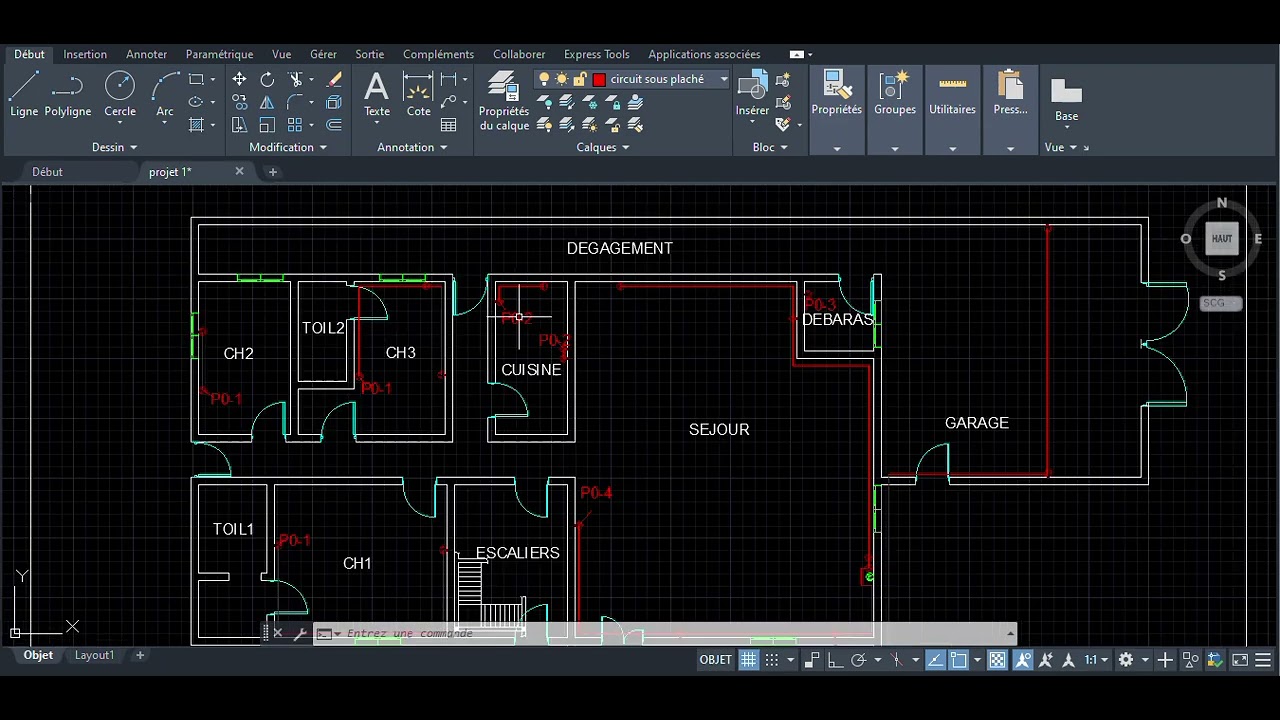This screenshot has height=720, width=1280.
Task: Select the Trim scissors tool
Action: (x=295, y=79)
